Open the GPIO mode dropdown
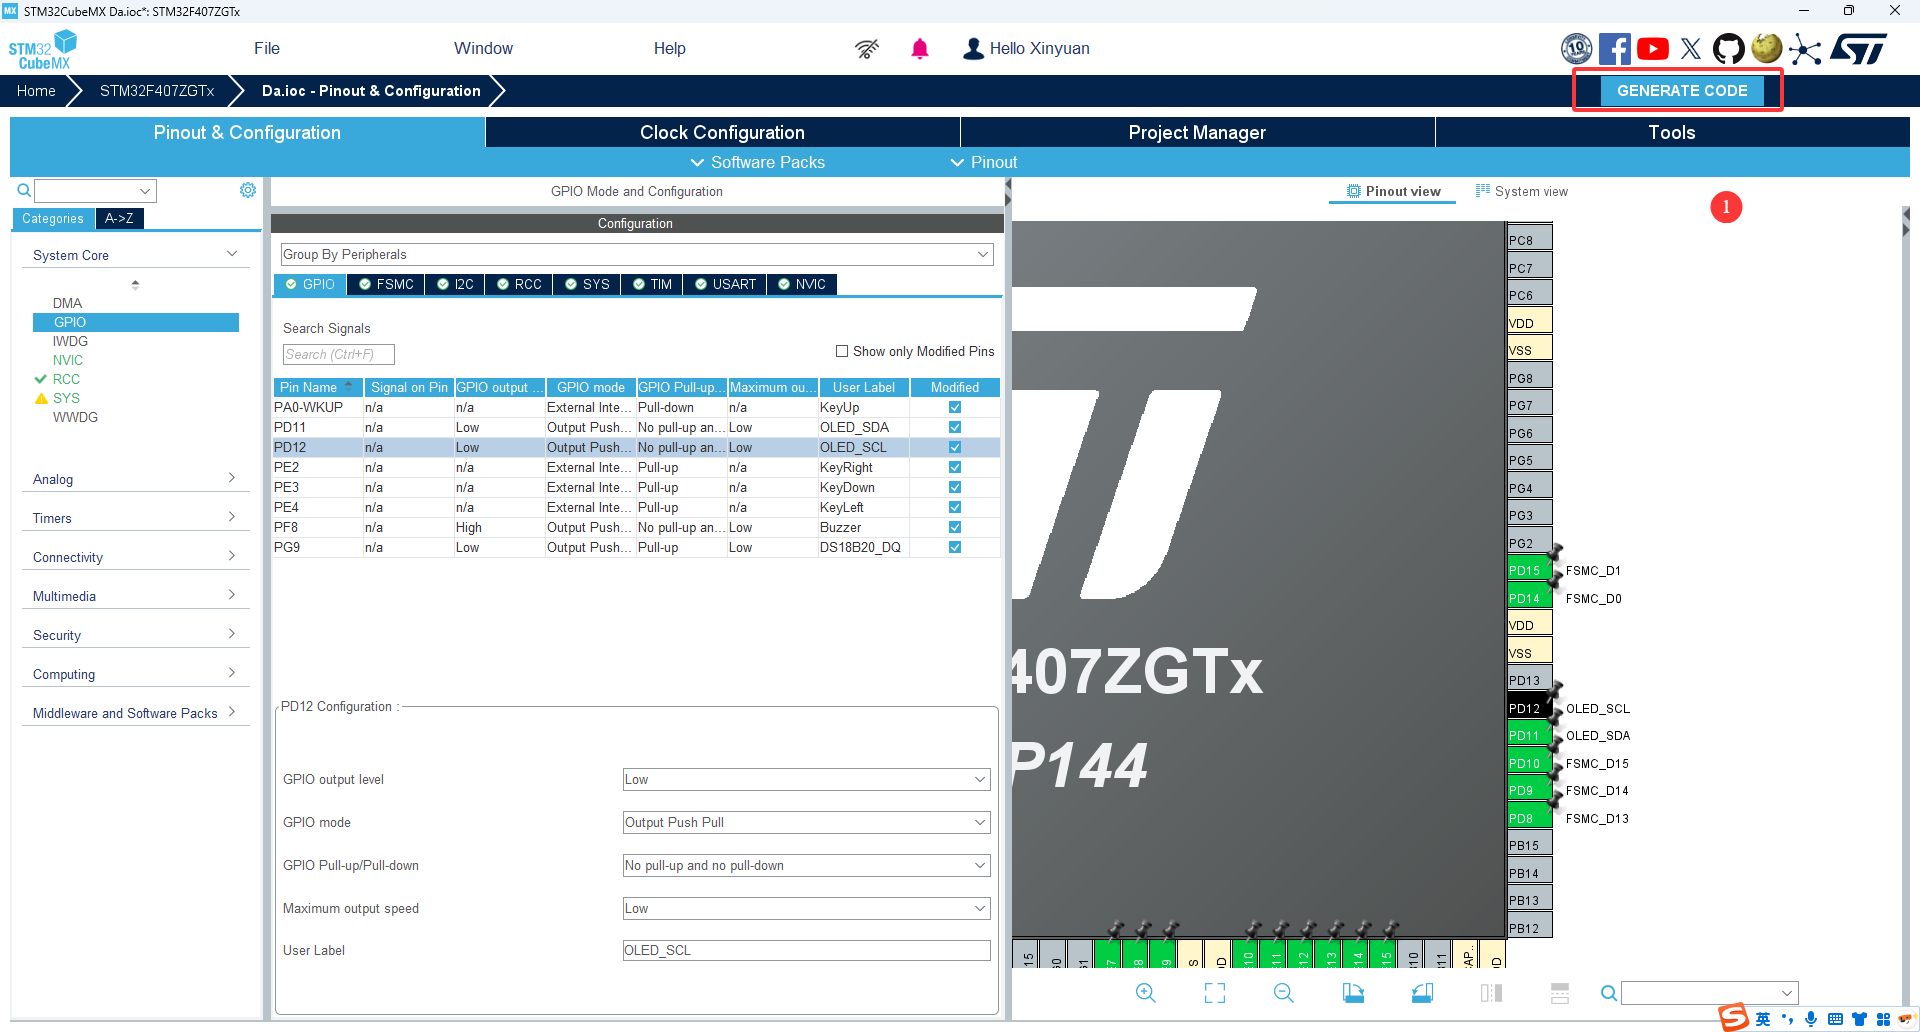Viewport: 1920px width, 1032px height. point(806,822)
